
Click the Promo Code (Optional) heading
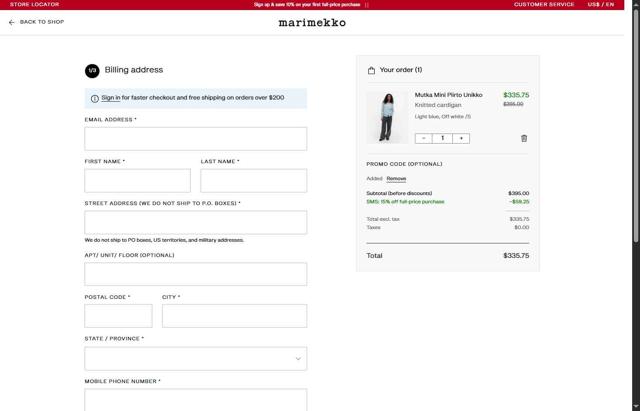(x=404, y=164)
